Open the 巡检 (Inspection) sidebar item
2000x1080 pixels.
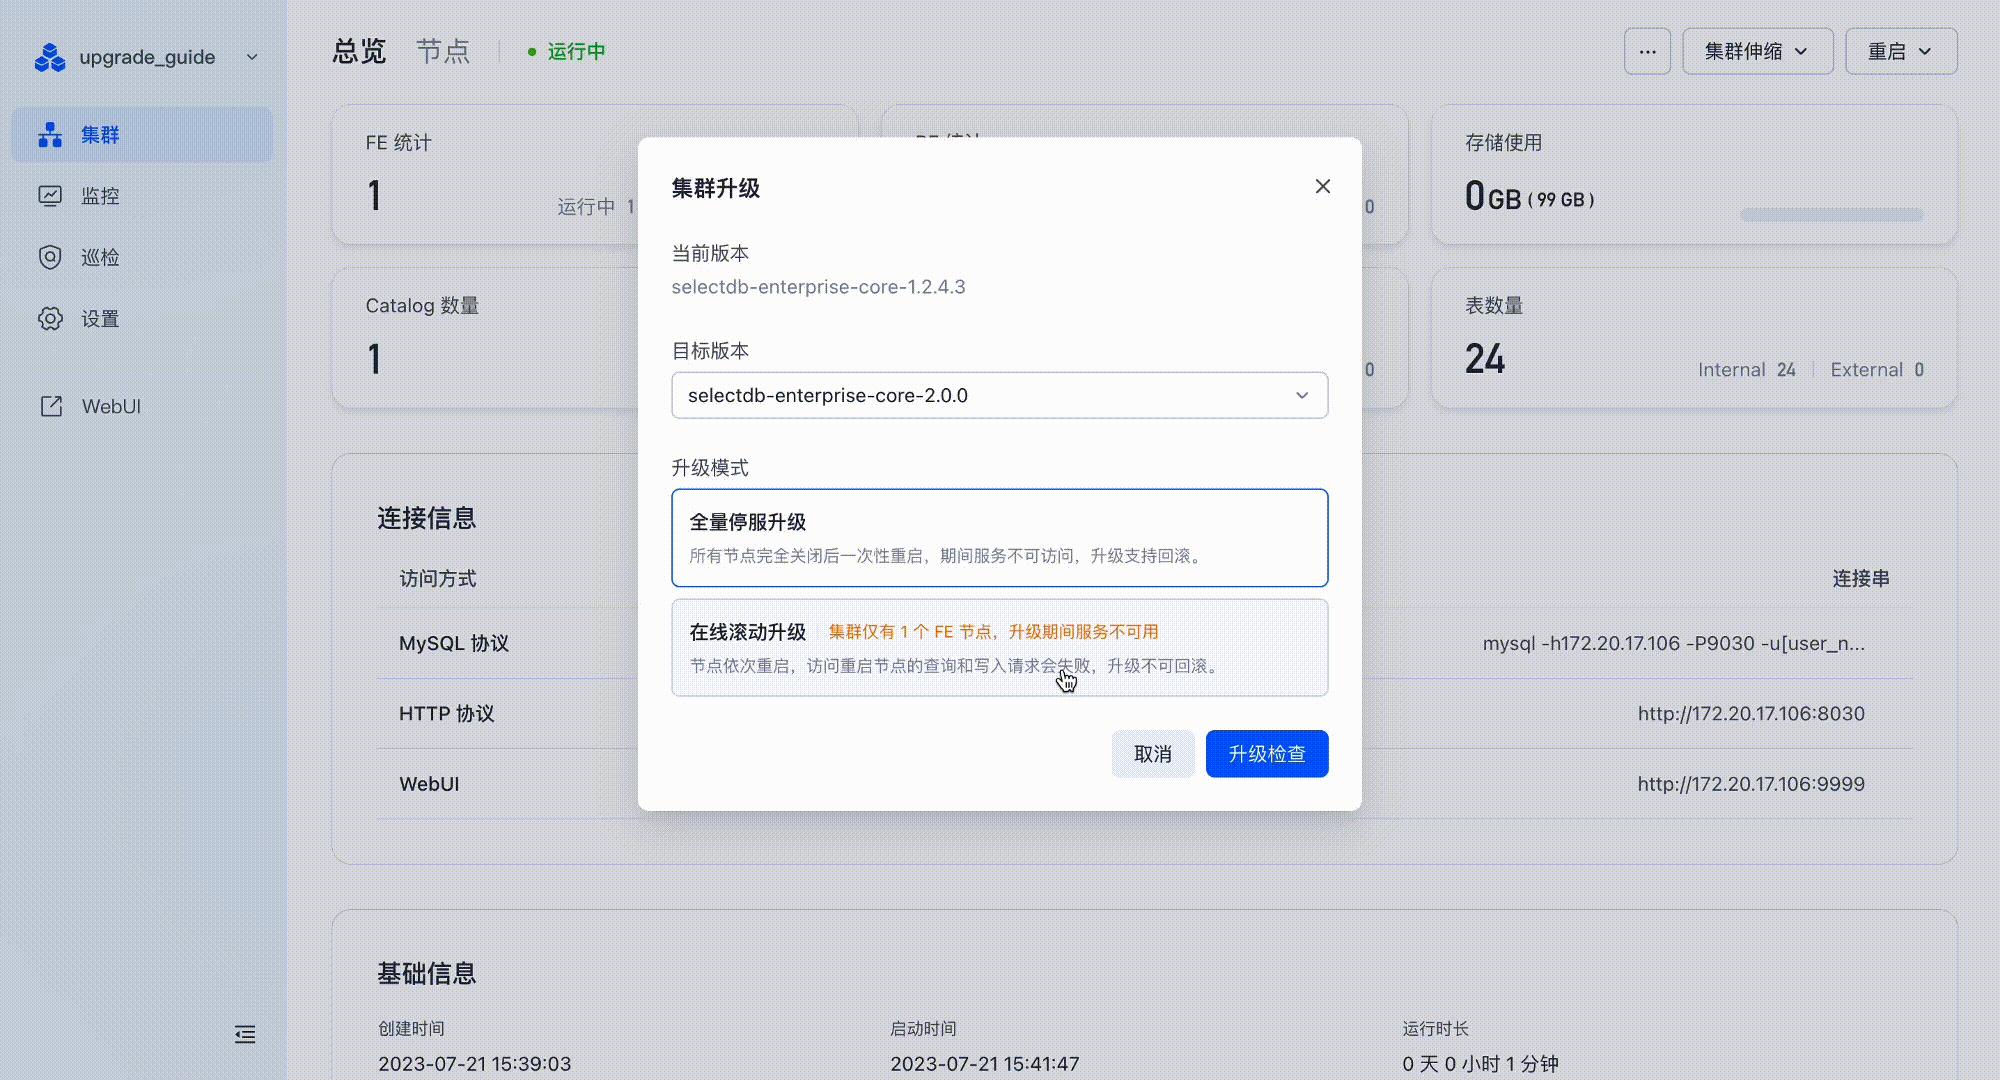pyautogui.click(x=99, y=257)
